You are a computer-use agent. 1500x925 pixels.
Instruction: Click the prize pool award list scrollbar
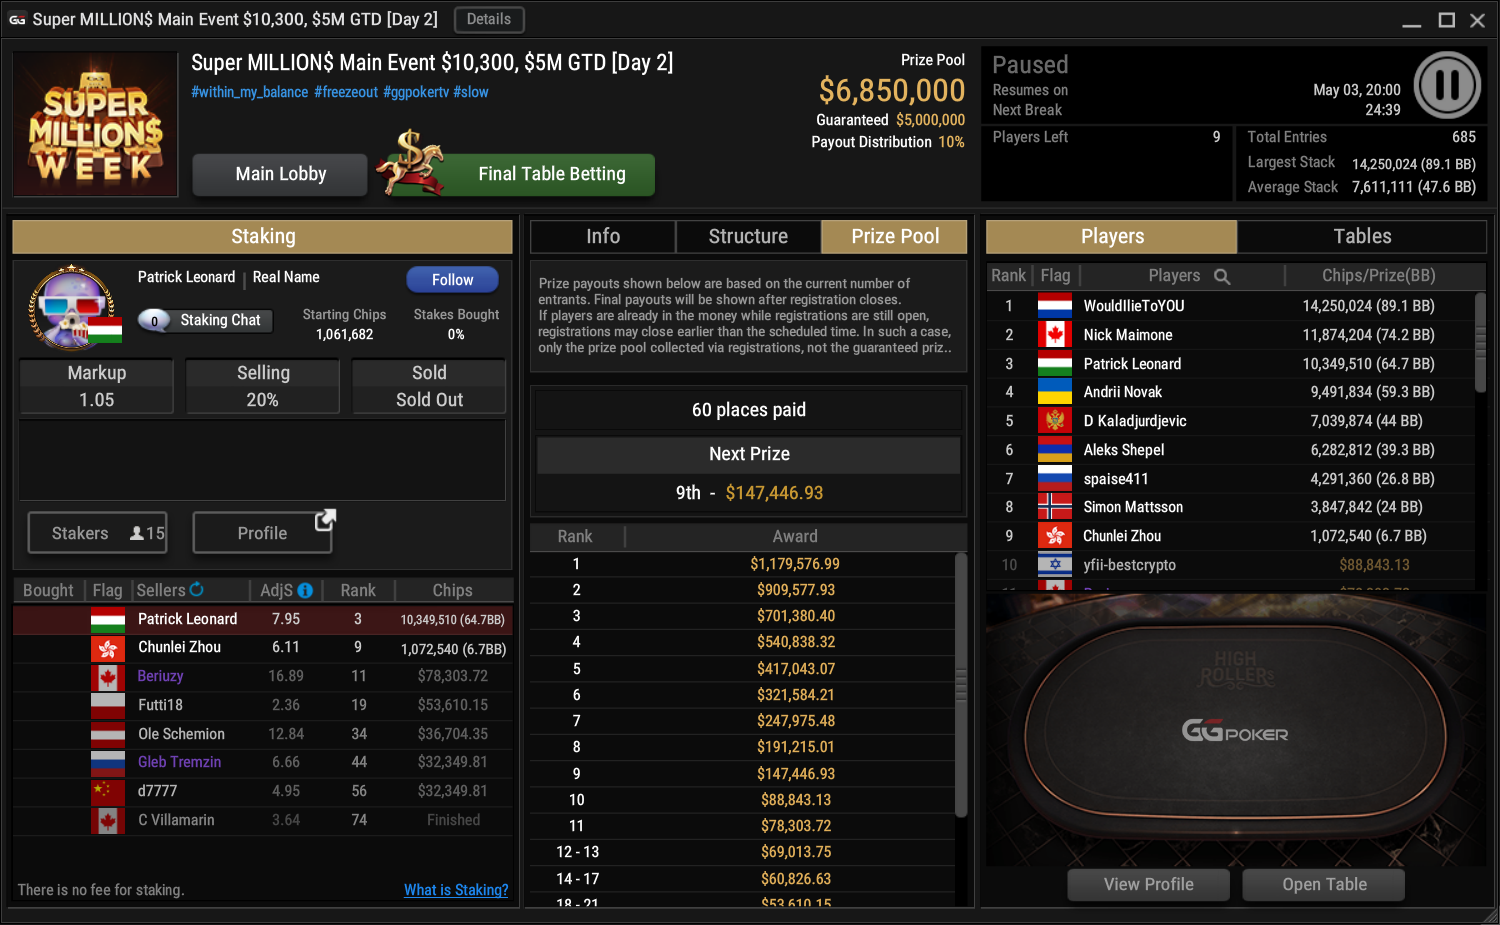coord(961,685)
